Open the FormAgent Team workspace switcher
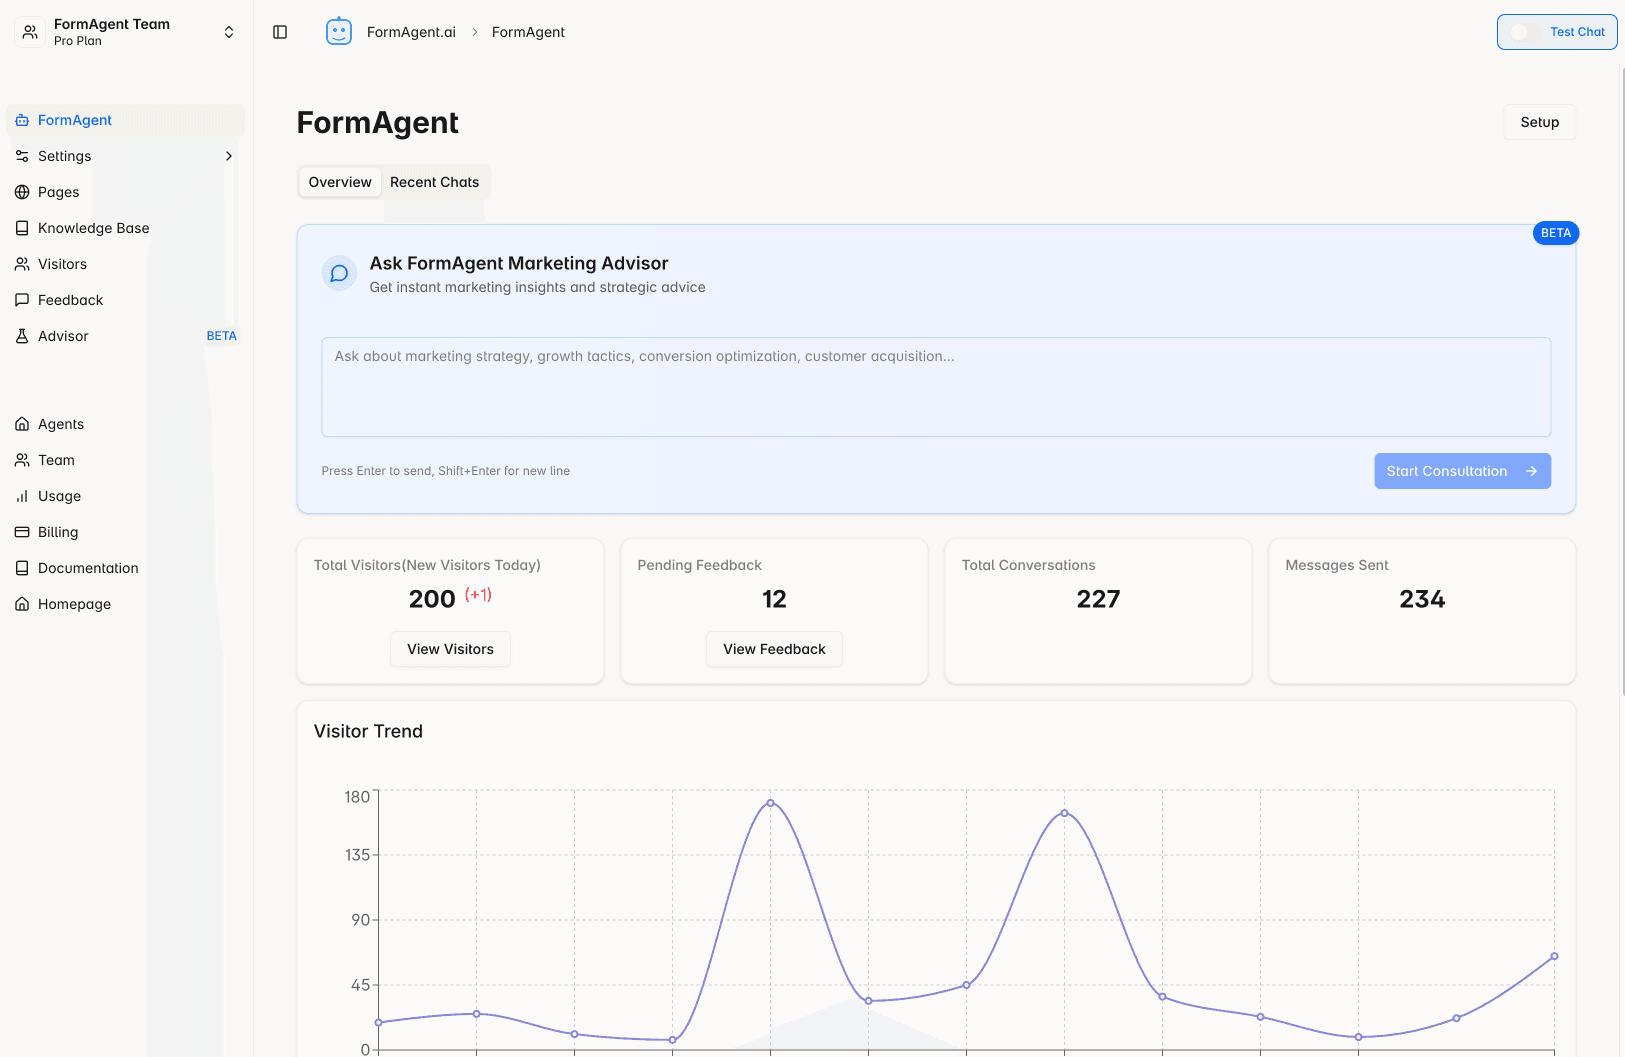This screenshot has height=1057, width=1625. (126, 32)
